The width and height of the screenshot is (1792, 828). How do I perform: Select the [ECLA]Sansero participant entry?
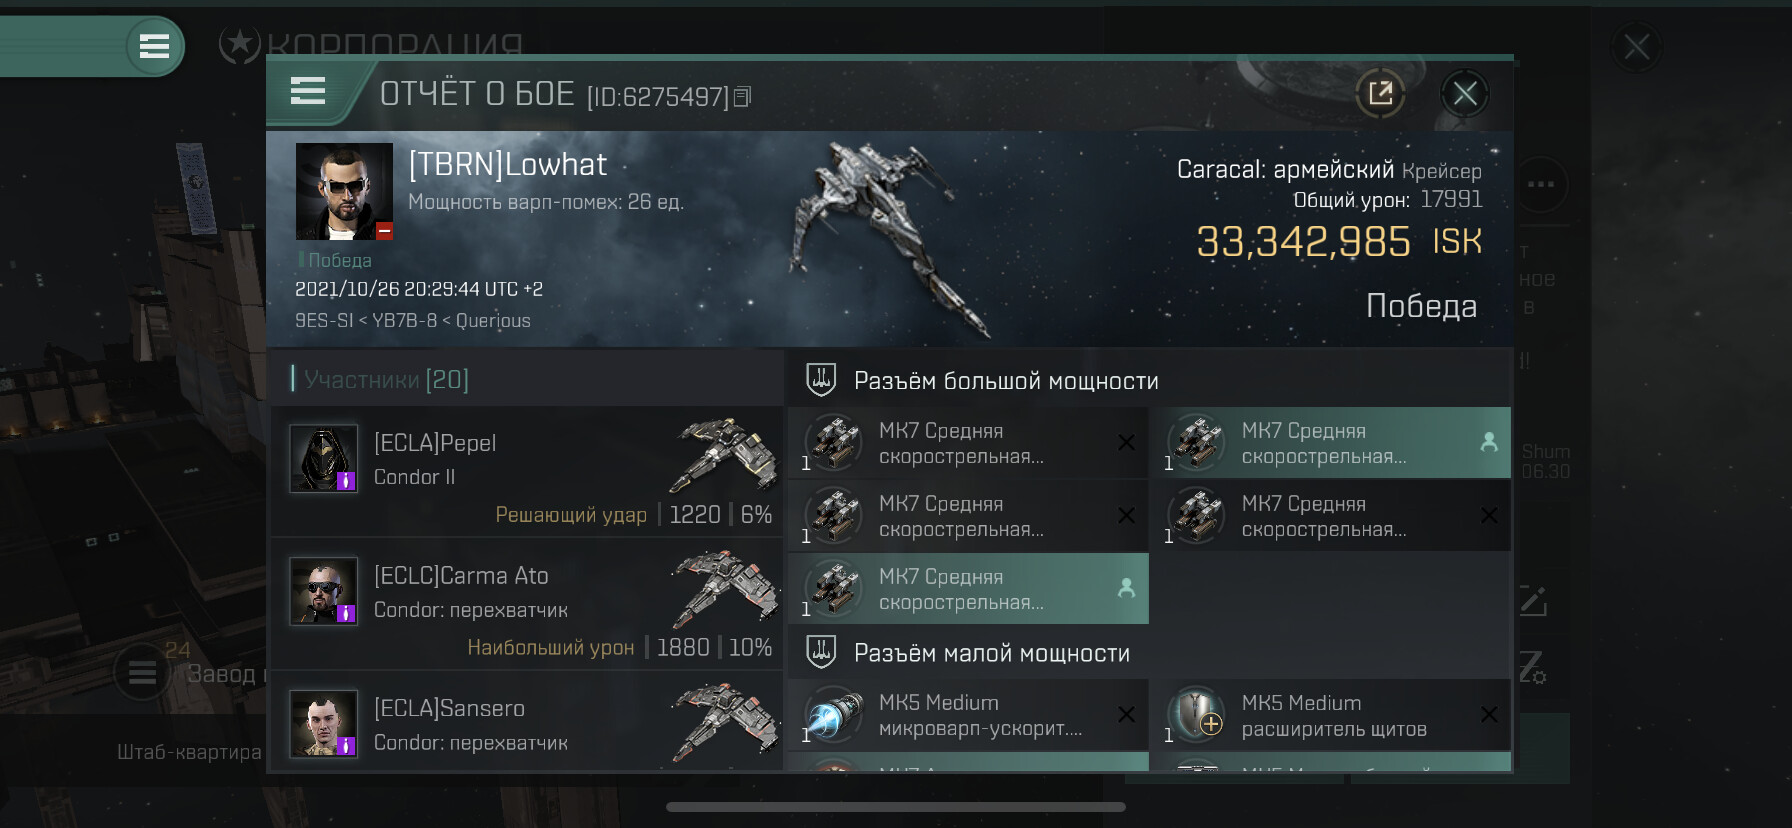point(527,722)
